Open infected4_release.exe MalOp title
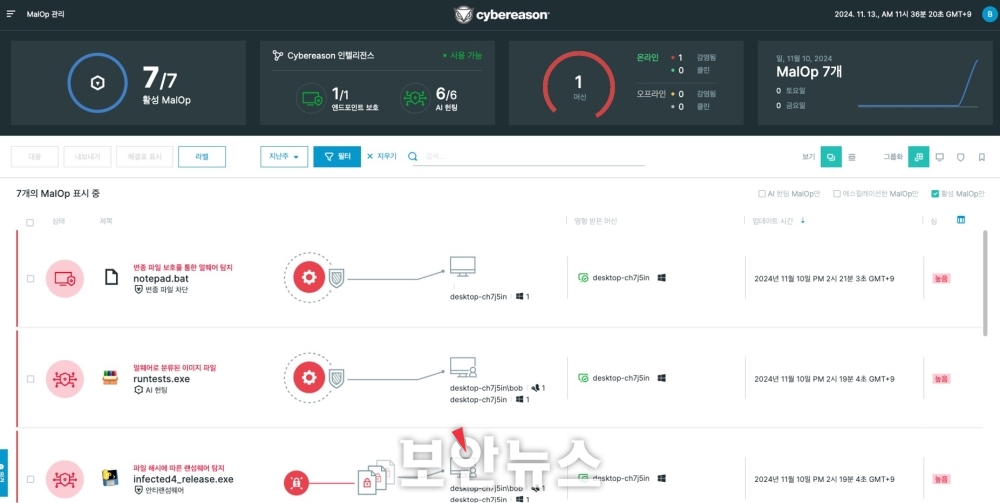The image size is (1000, 503). click(183, 479)
